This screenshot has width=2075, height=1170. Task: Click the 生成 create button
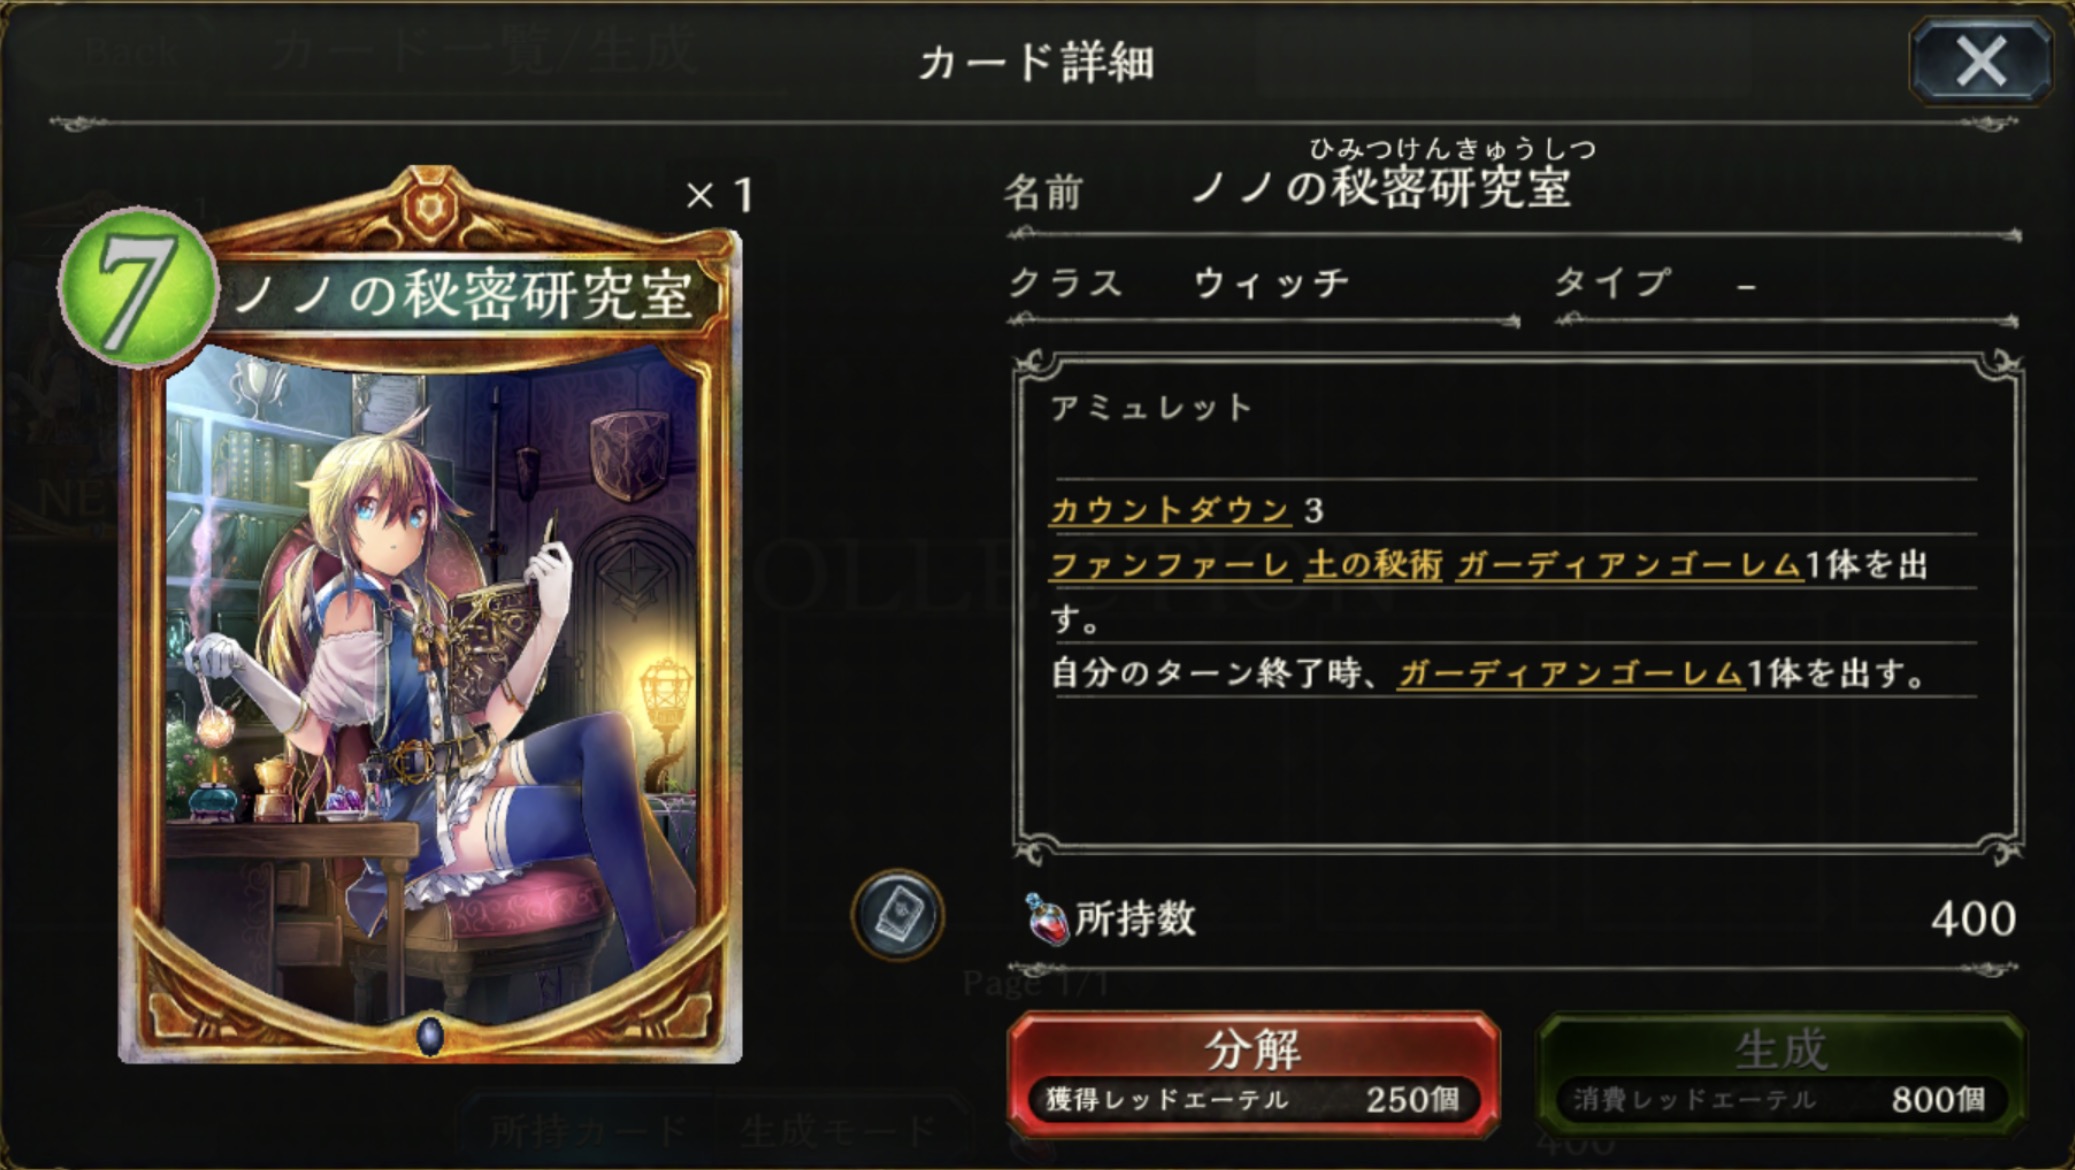point(1781,1075)
